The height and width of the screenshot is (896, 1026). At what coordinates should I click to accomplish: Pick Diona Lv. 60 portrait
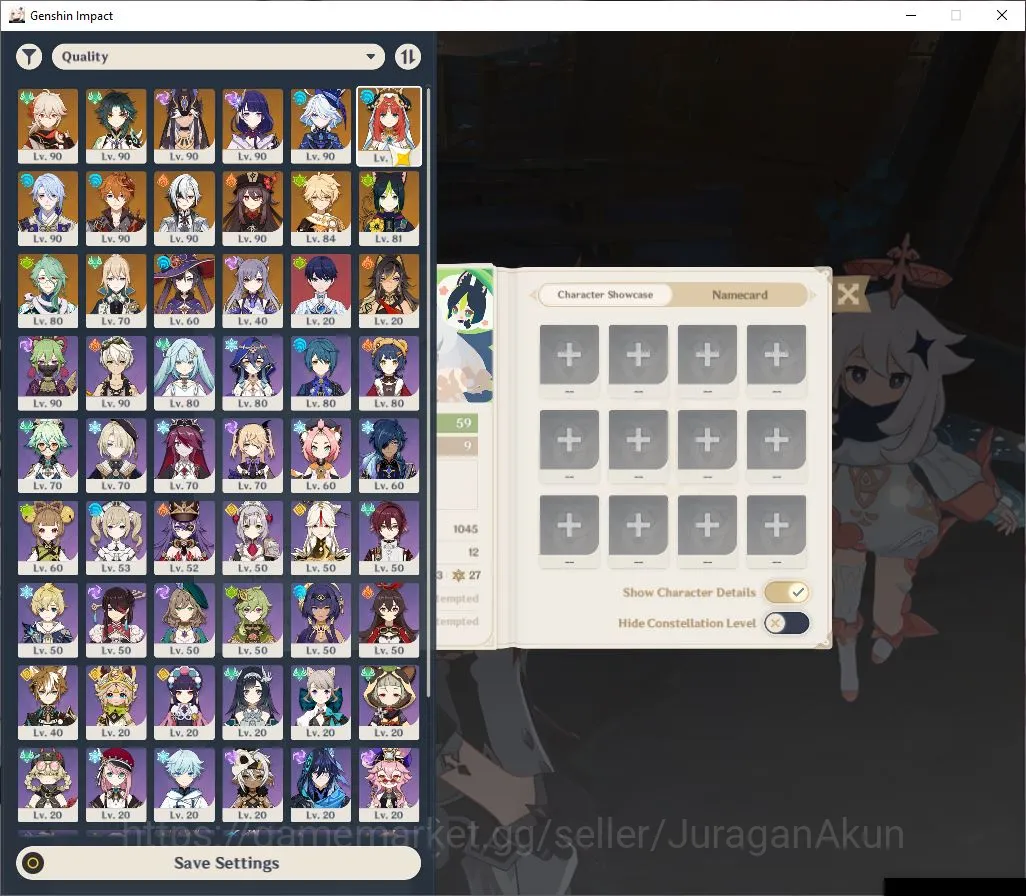click(321, 456)
